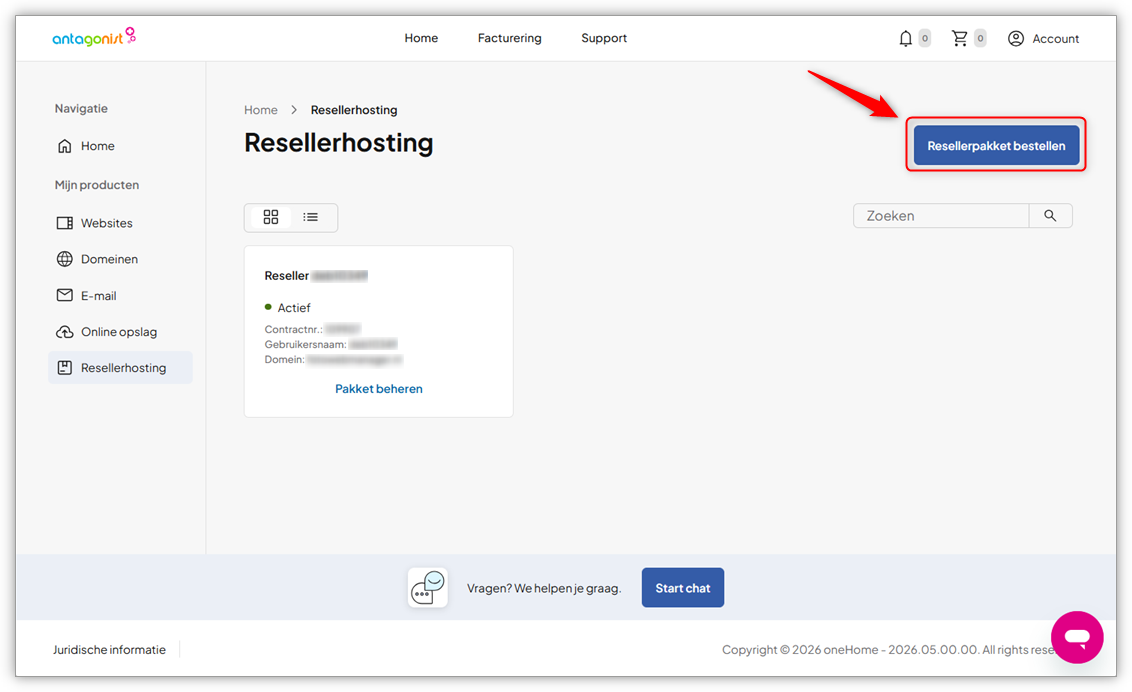Open Pakket beheren for the reseller package
1132x692 pixels.
coord(378,388)
